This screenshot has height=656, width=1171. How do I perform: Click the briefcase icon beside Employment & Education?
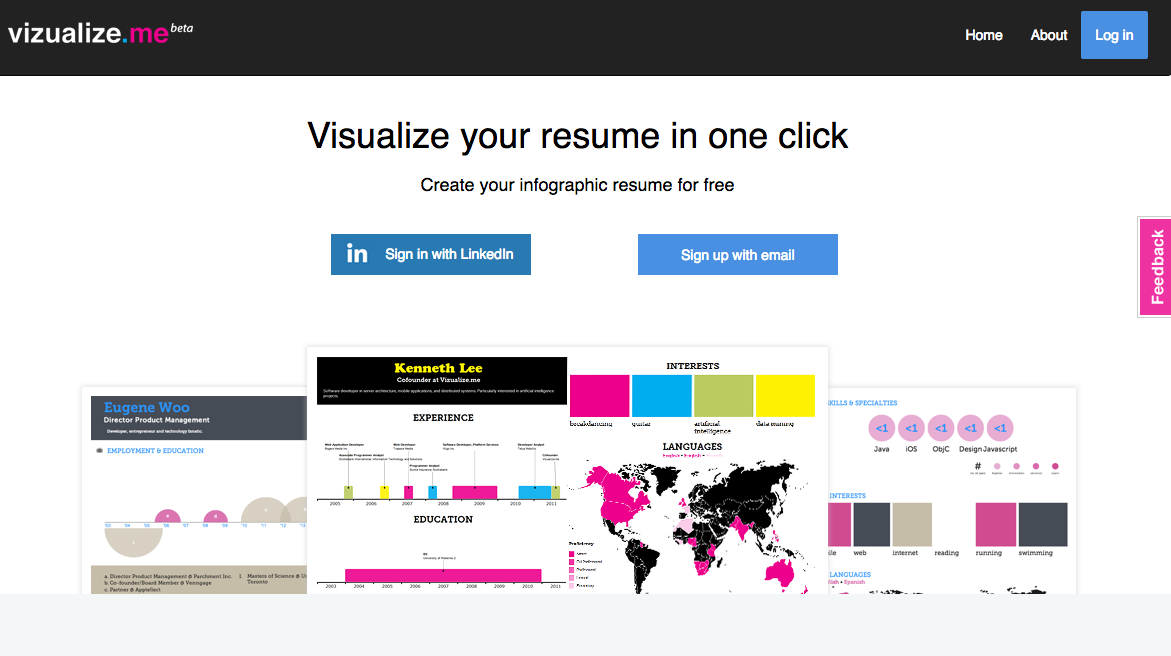point(99,451)
